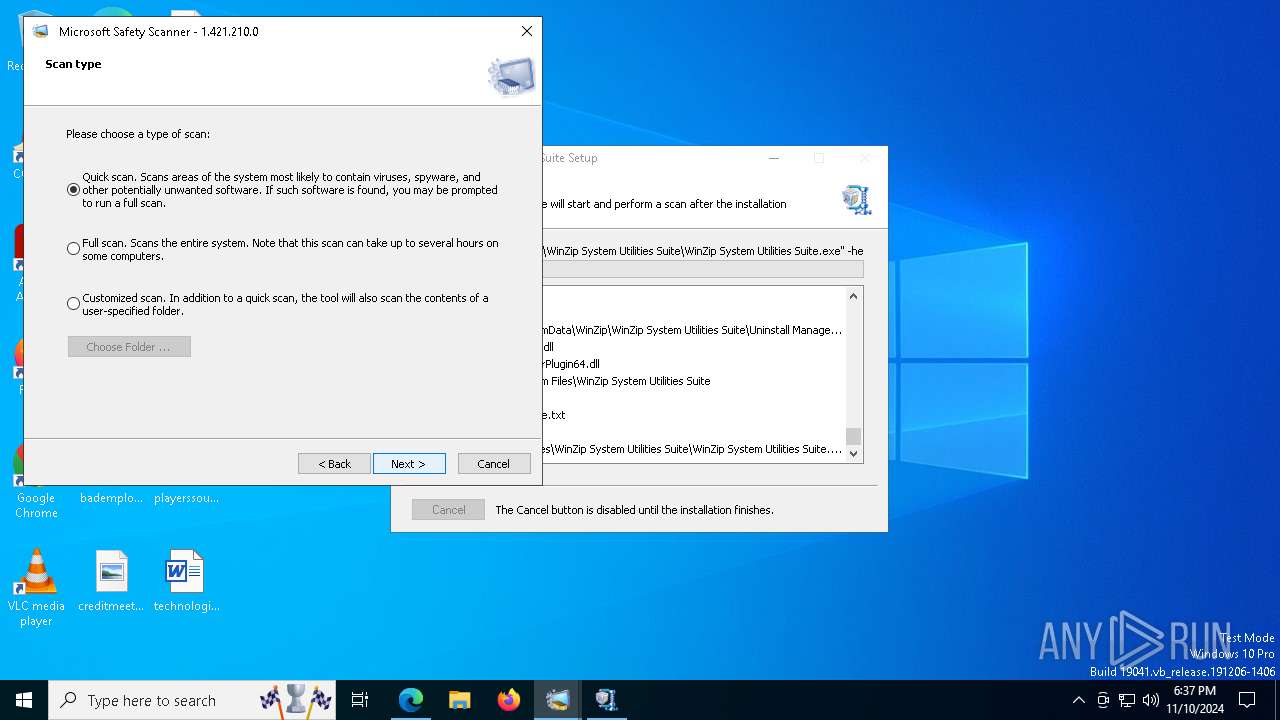The height and width of the screenshot is (720, 1280).
Task: Launch Microsoft Edge from the taskbar
Action: 411,700
